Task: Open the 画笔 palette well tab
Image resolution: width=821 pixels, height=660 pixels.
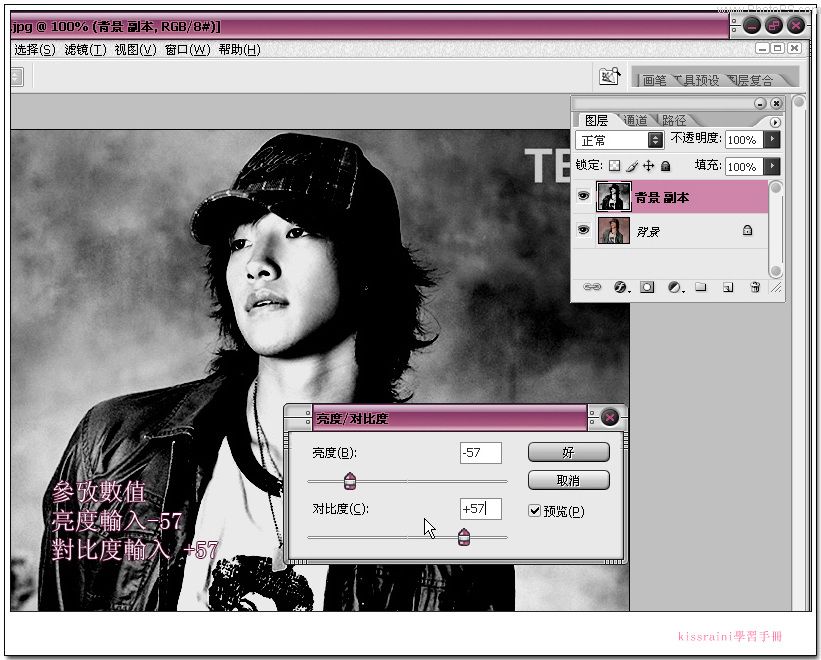Action: 654,80
